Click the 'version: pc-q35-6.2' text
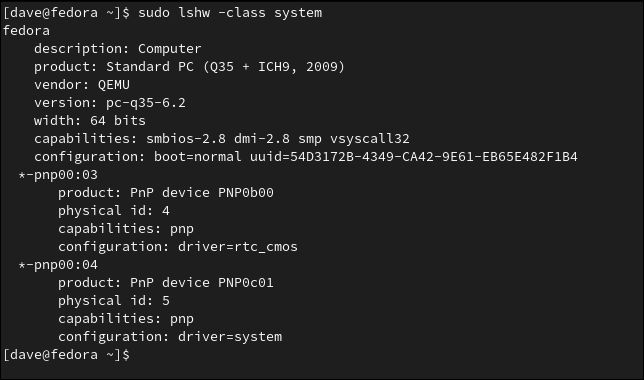The height and width of the screenshot is (380, 644). [x=110, y=103]
